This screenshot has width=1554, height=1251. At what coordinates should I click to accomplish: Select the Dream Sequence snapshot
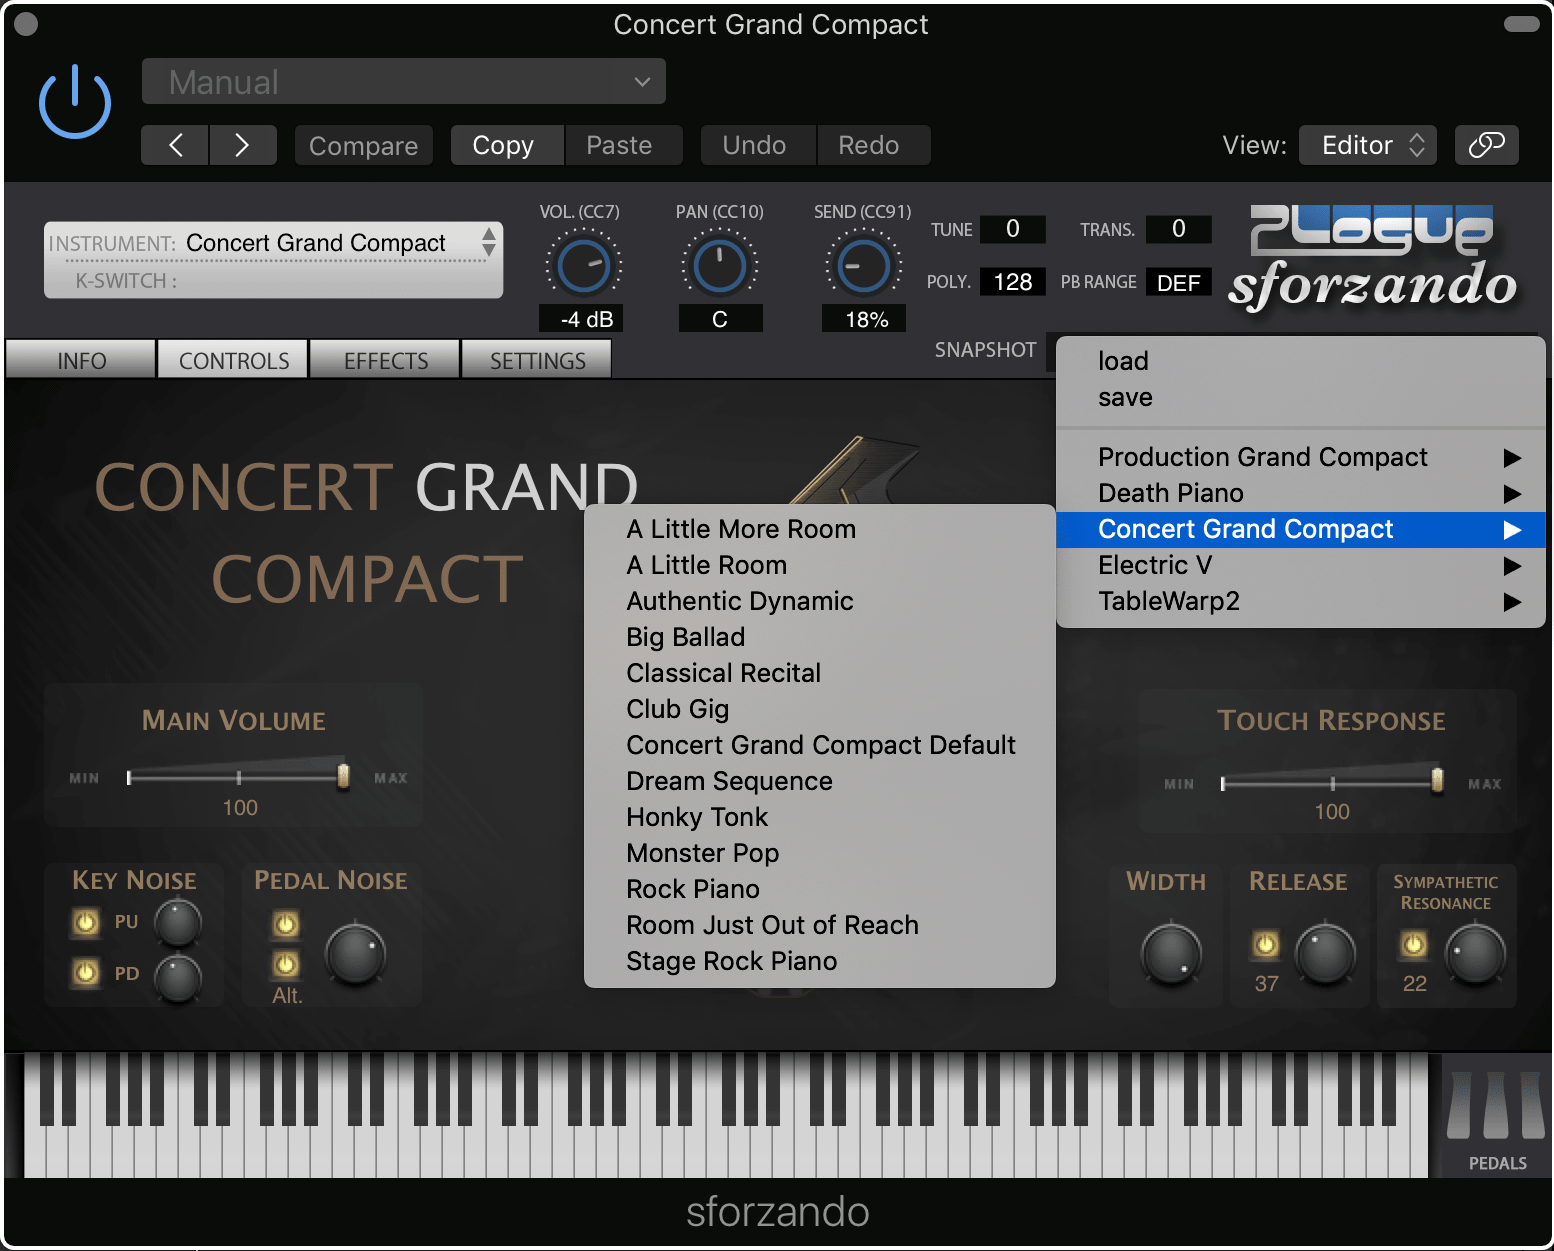tap(820, 781)
